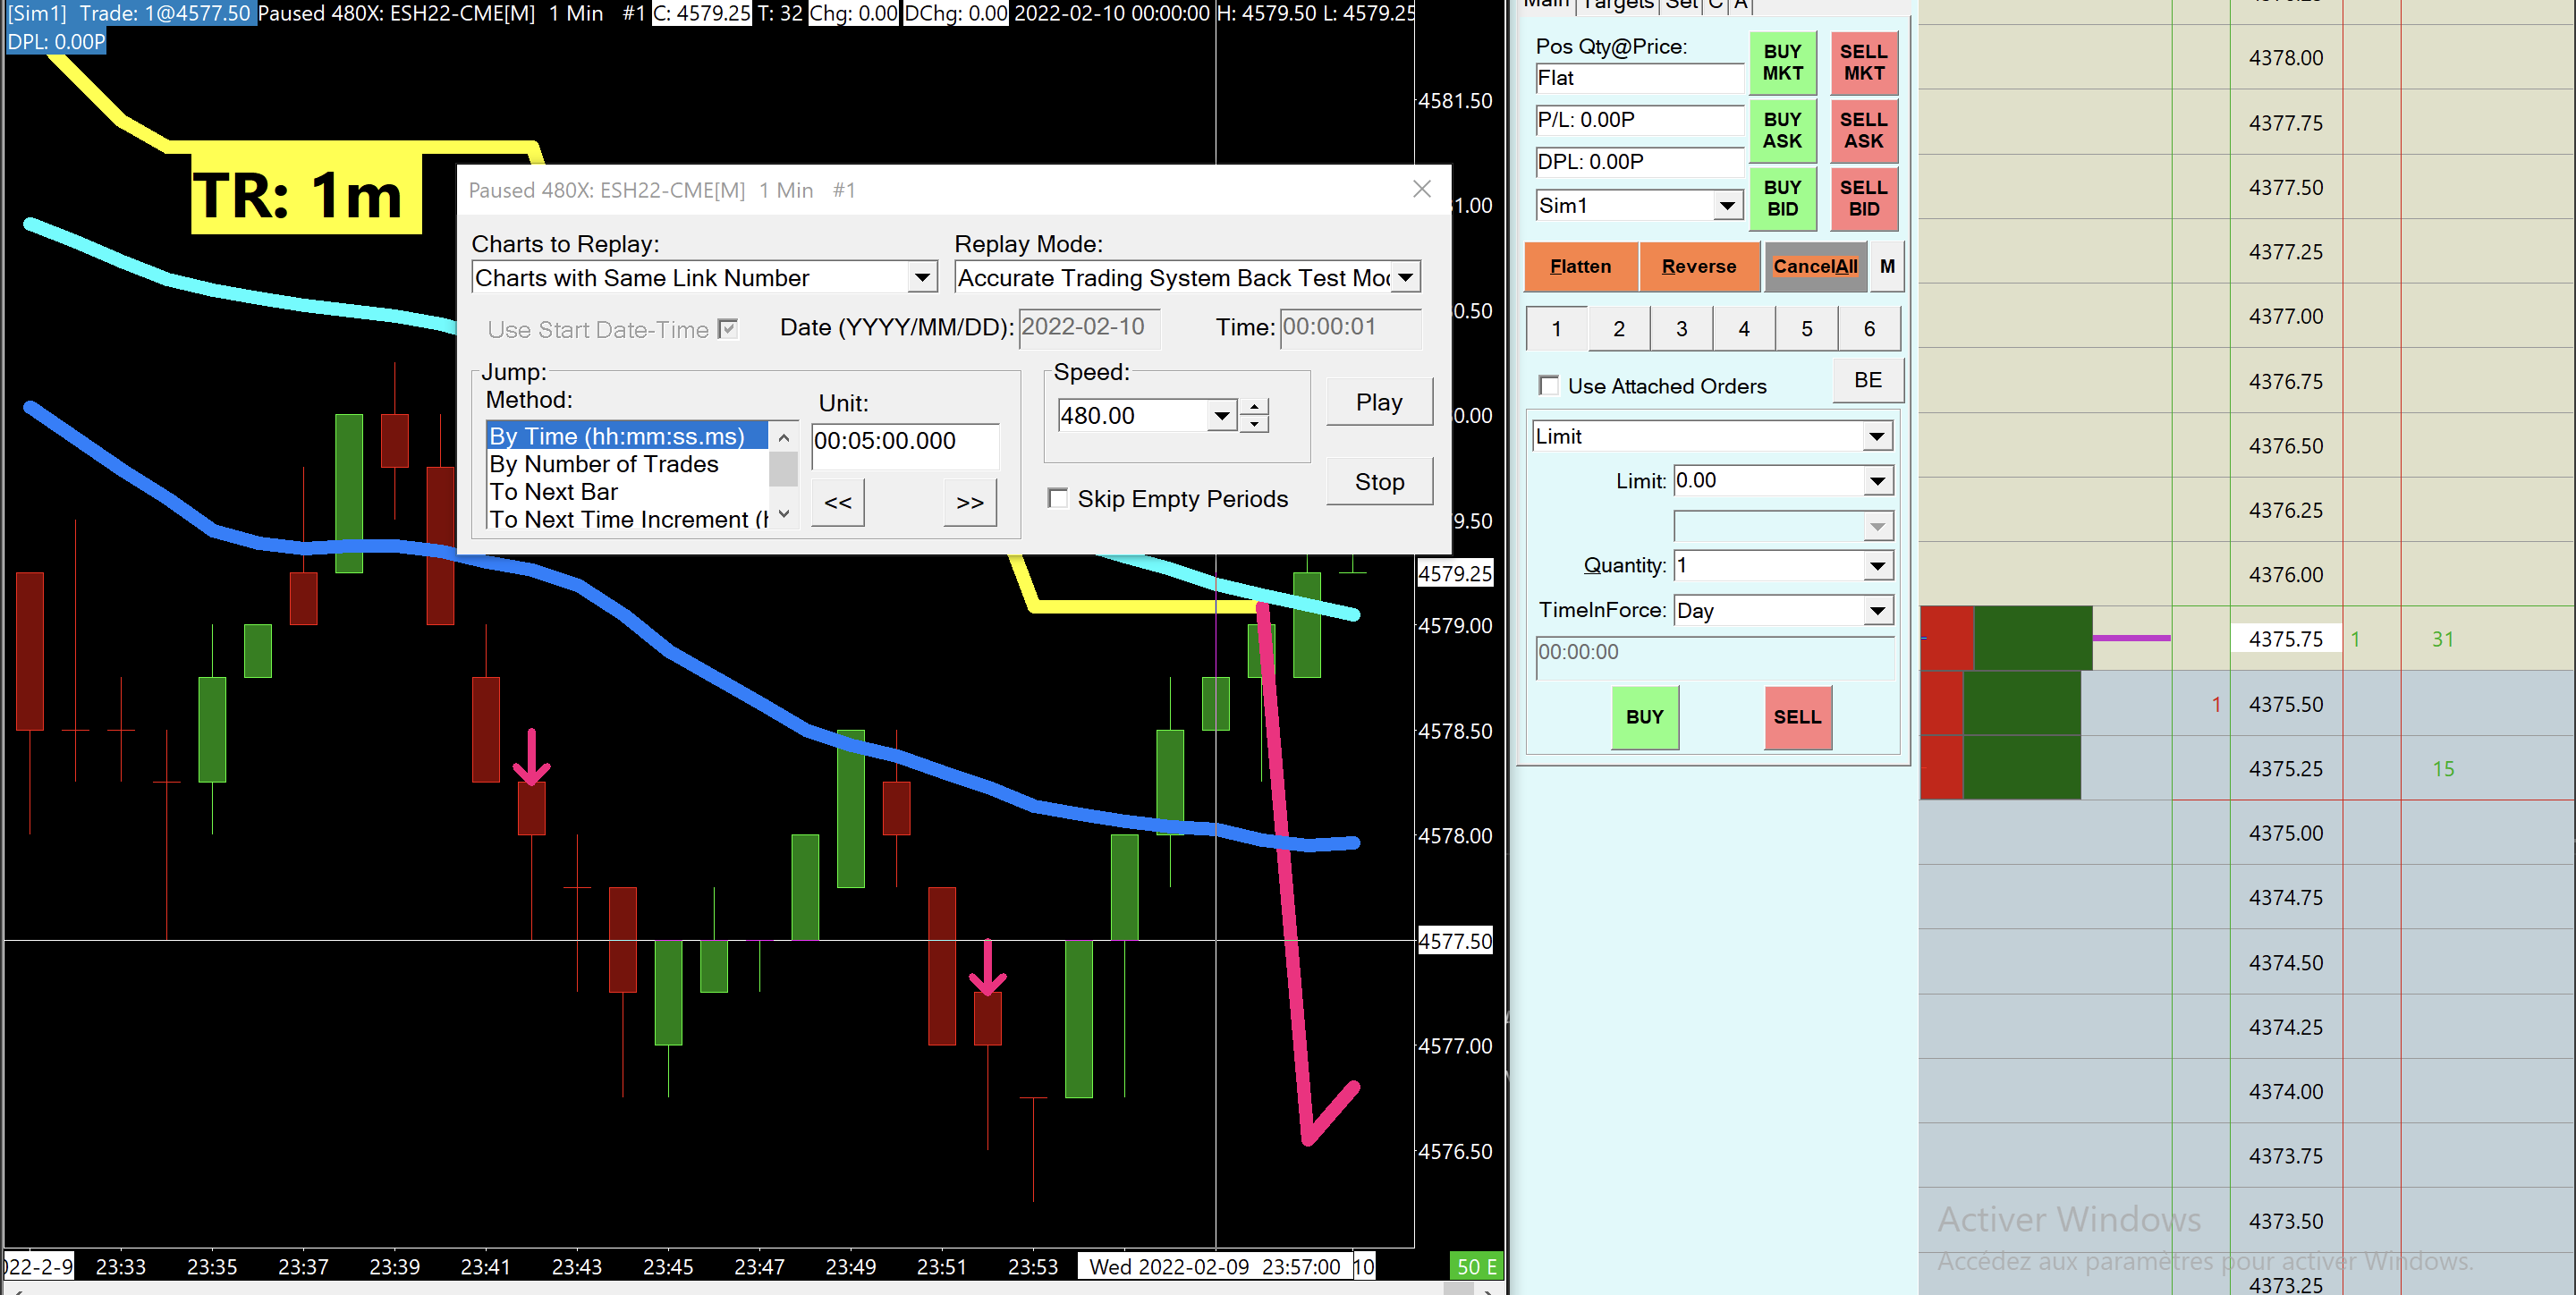Toggle Use Attached Orders checkbox
Image resolution: width=2576 pixels, height=1295 pixels.
[1549, 386]
